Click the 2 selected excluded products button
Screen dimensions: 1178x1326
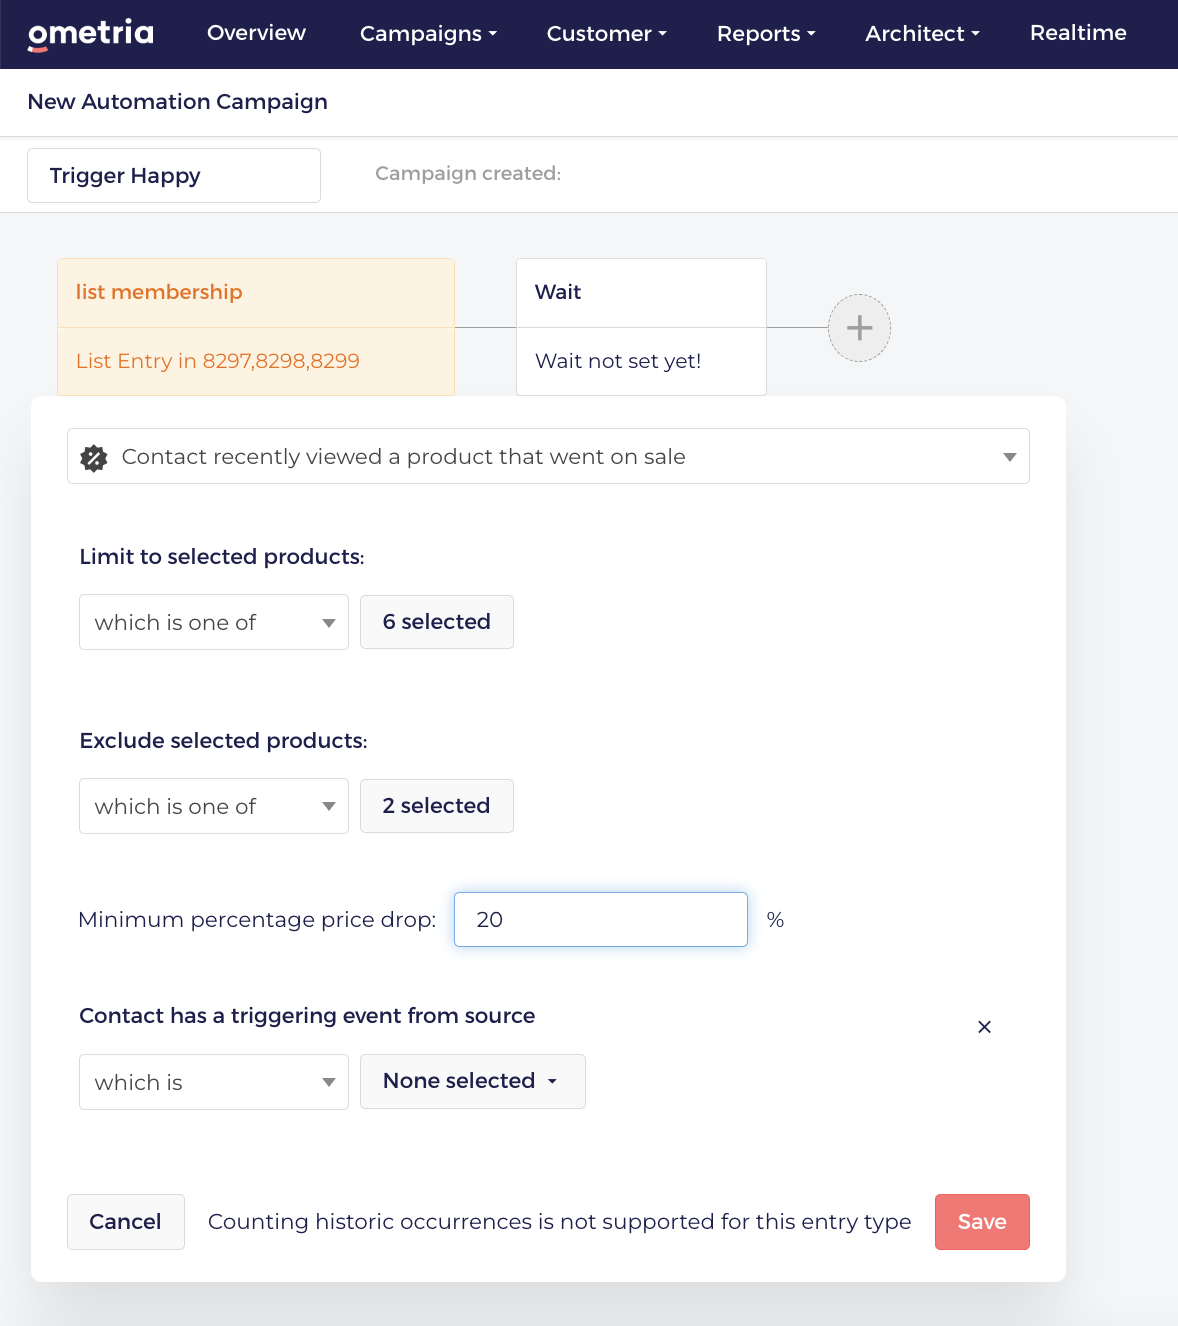437,806
